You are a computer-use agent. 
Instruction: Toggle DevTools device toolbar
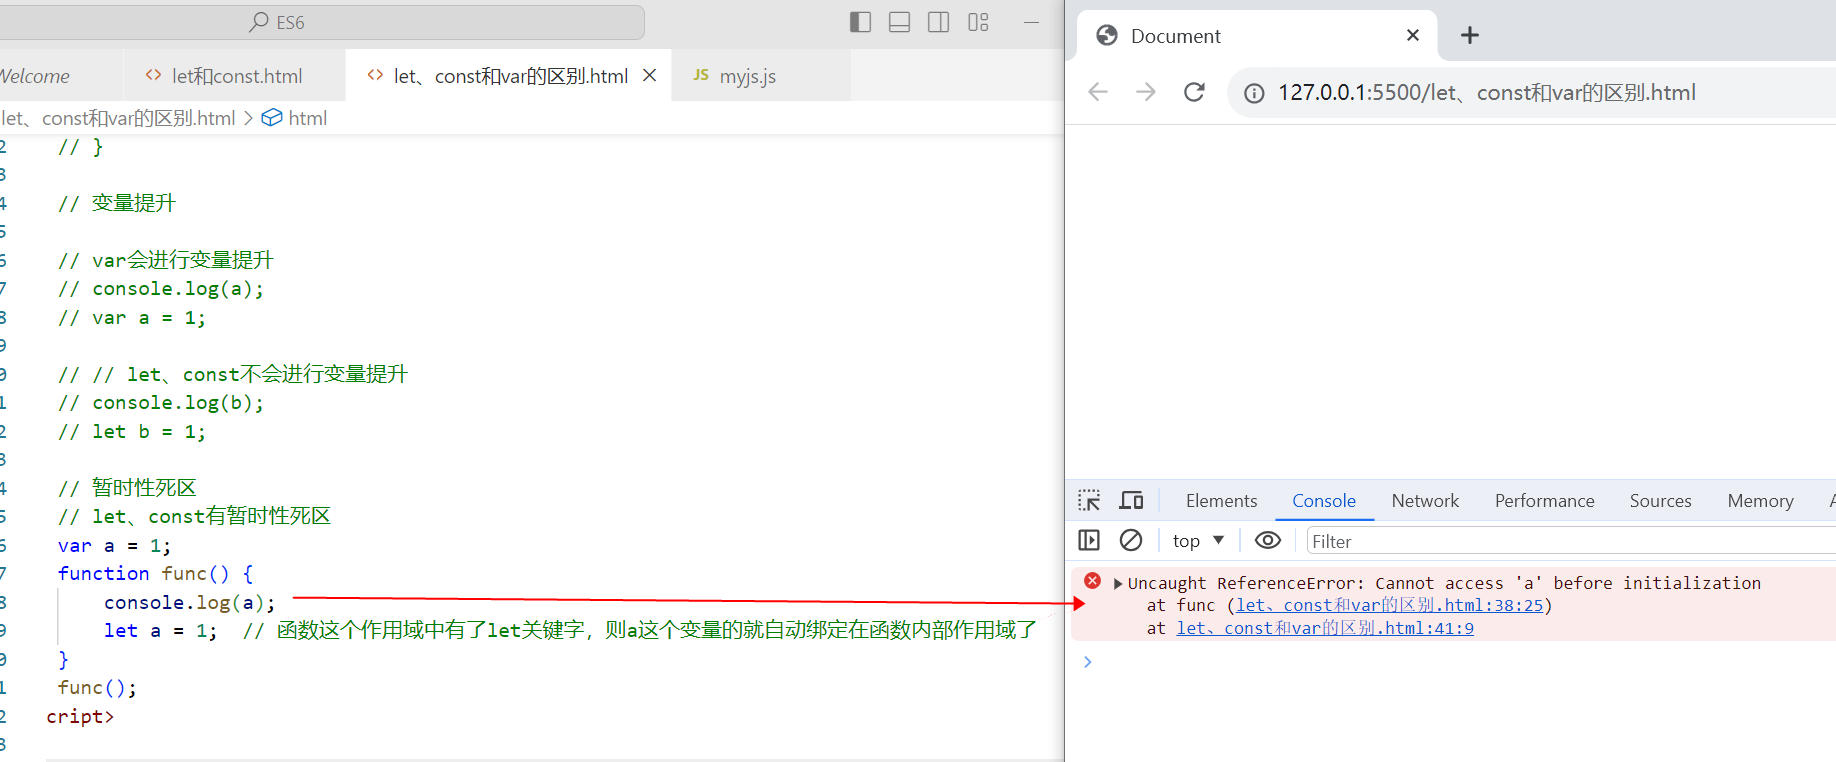(1131, 500)
